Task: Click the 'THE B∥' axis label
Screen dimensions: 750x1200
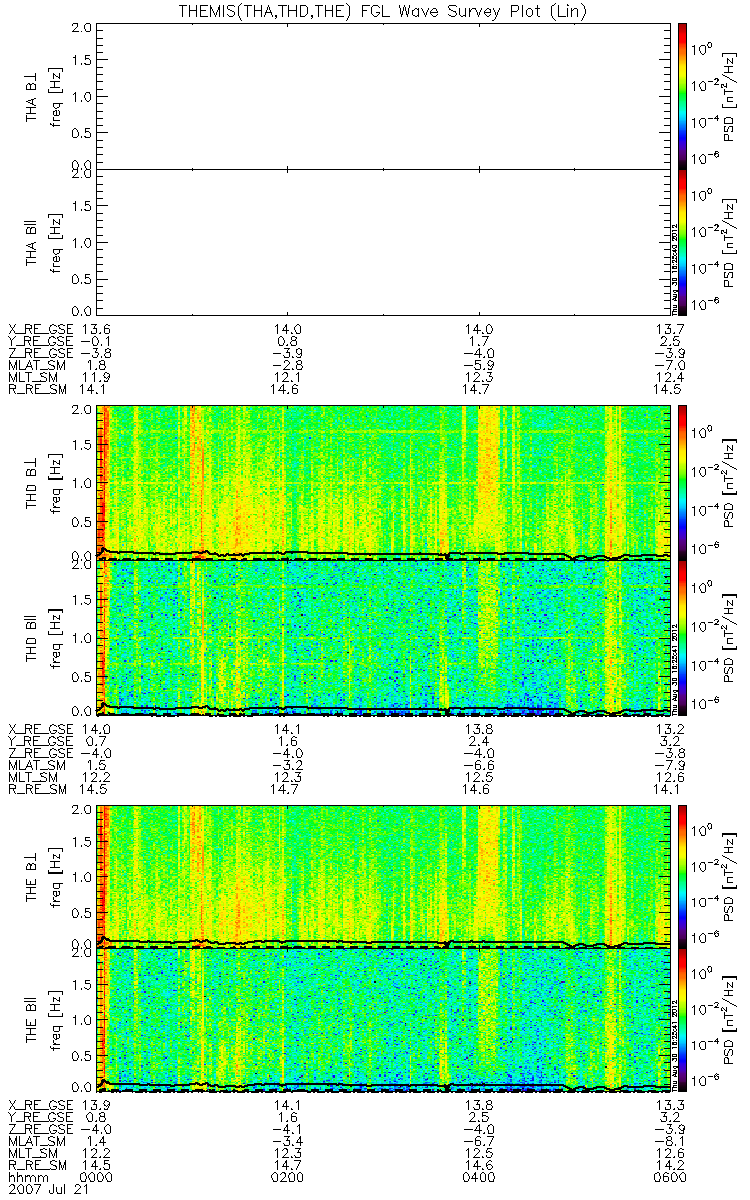Action: (33, 1020)
